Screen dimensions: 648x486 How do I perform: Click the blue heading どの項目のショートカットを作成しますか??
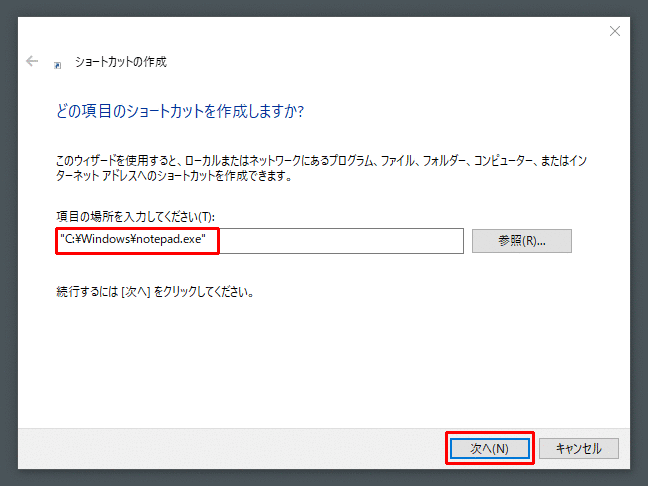[x=180, y=111]
